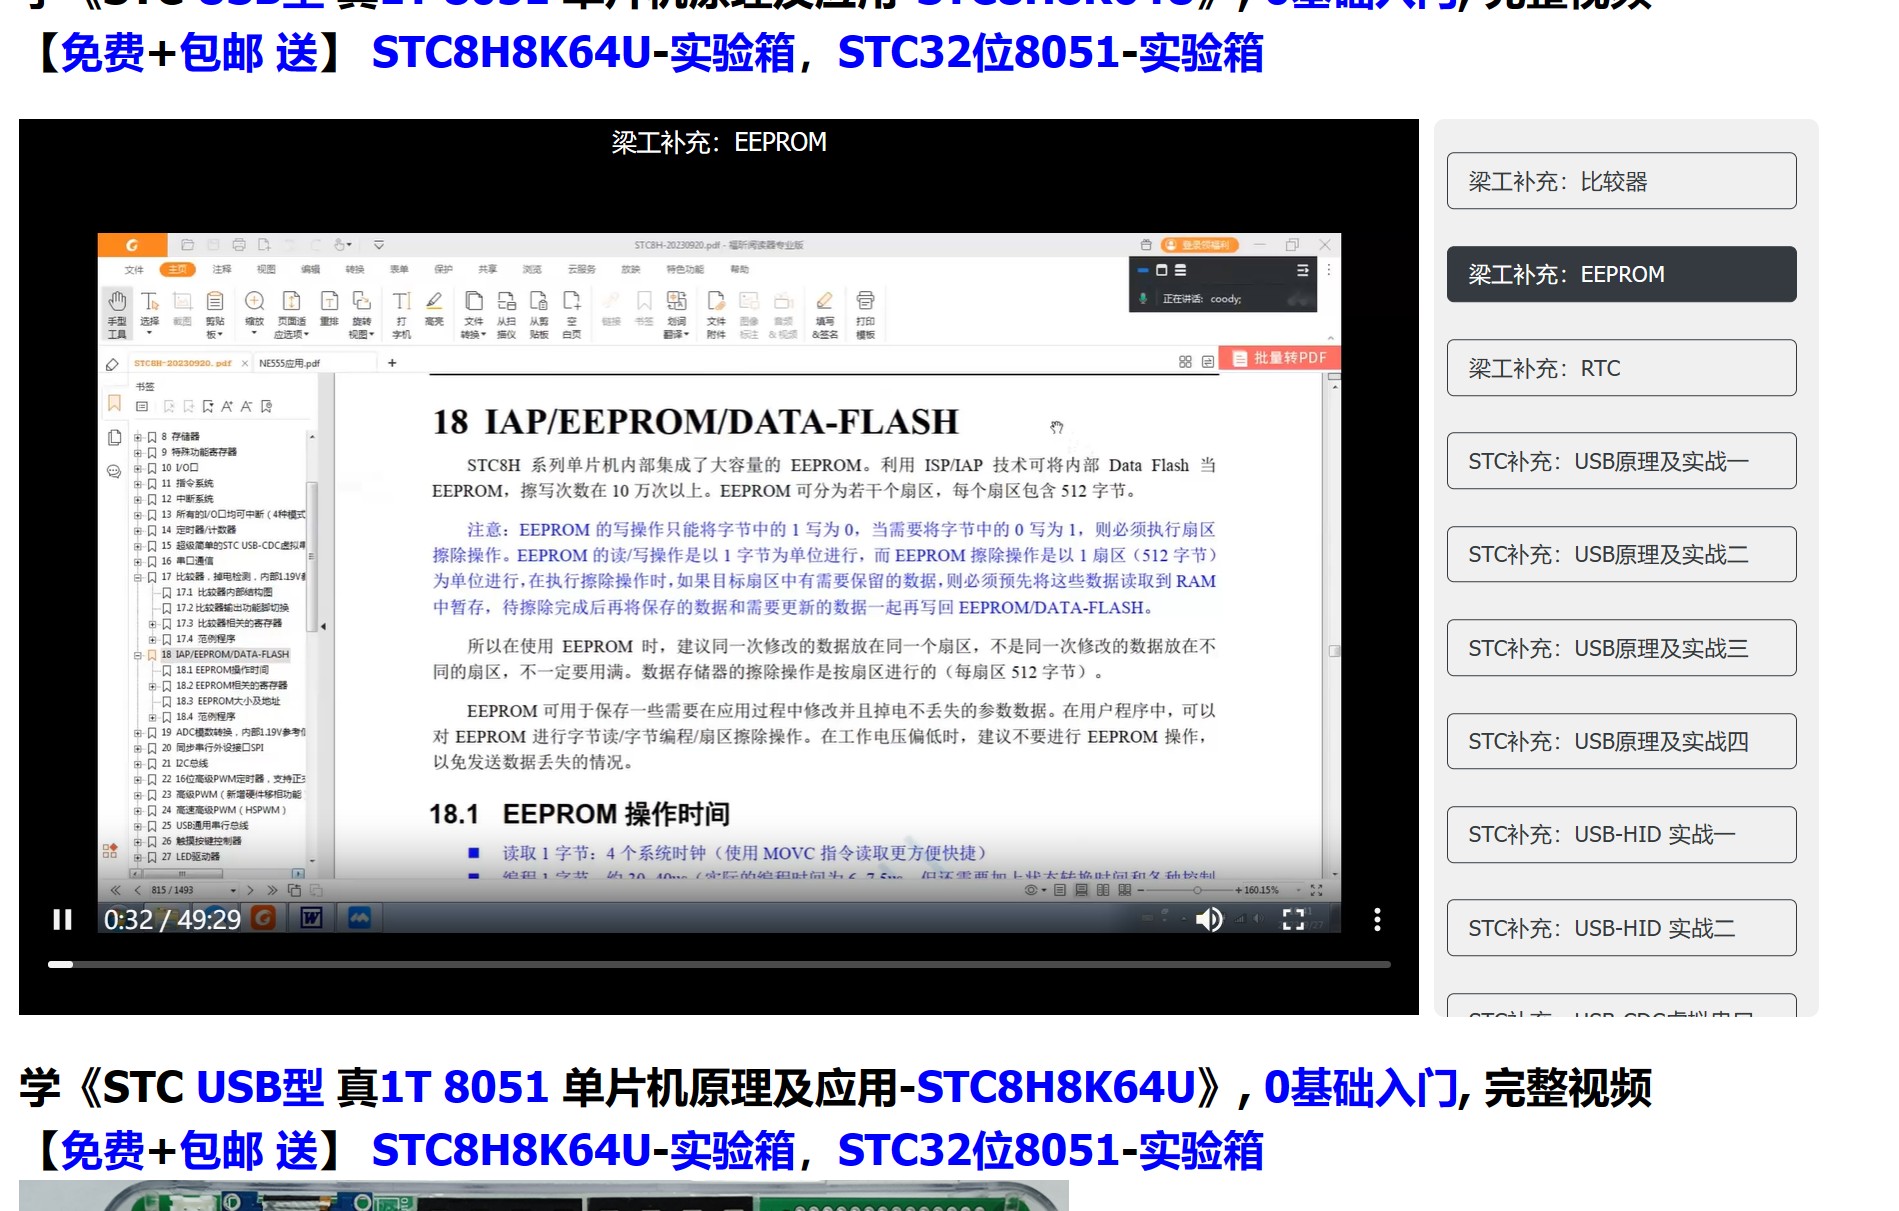Click the 空白页 blank page icon
The image size is (1899, 1211).
(572, 313)
